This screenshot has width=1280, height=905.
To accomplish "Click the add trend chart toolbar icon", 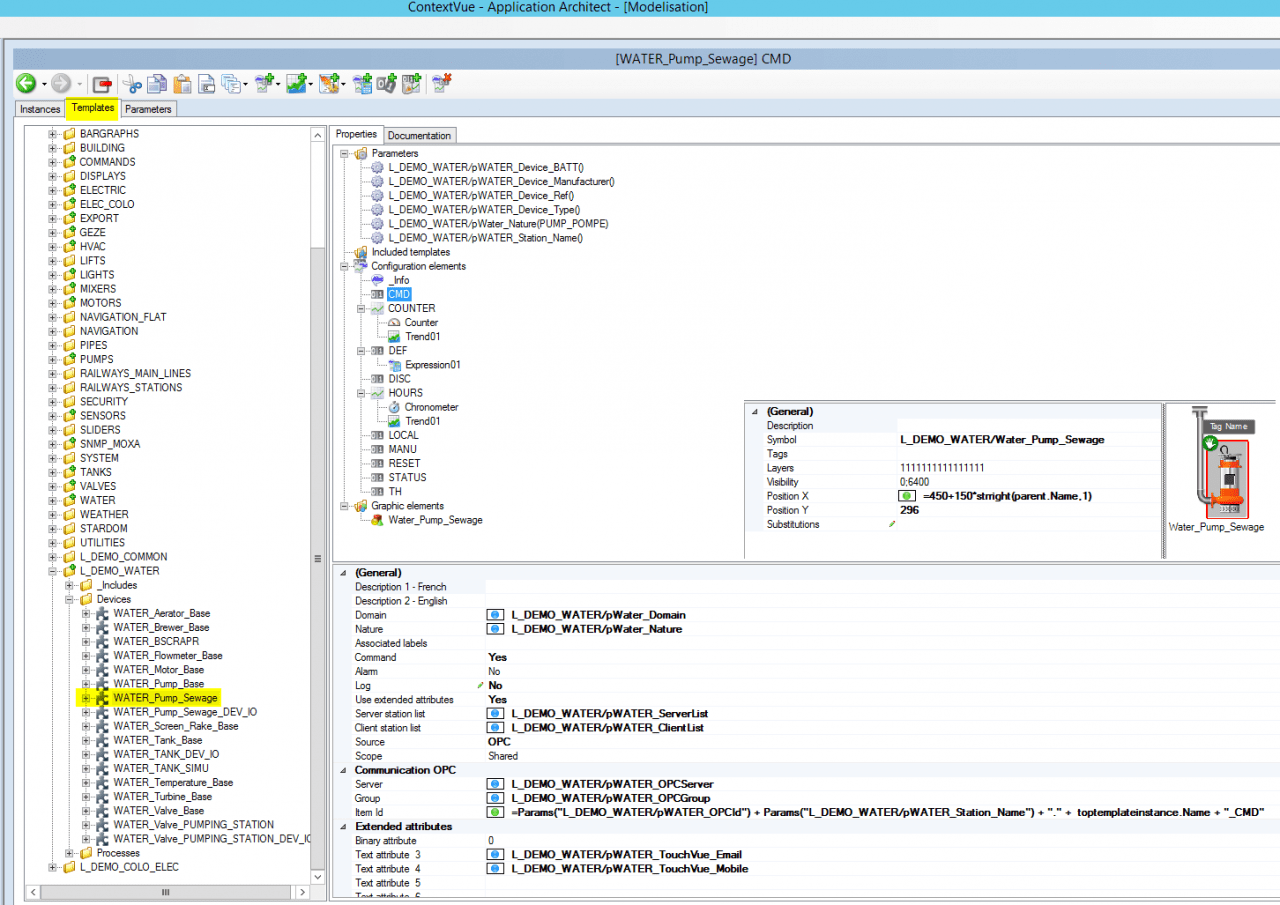I will pos(295,84).
